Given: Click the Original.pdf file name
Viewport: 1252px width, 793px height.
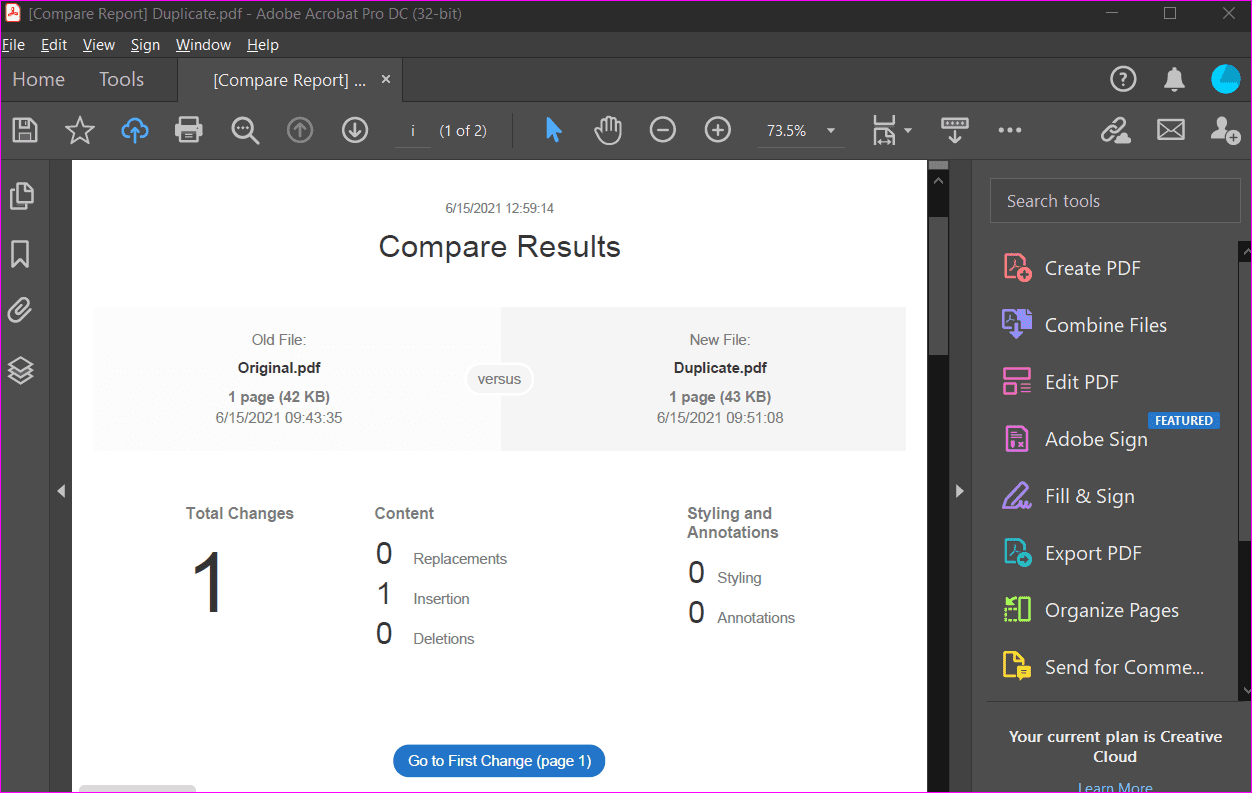Looking at the screenshot, I should click(279, 368).
